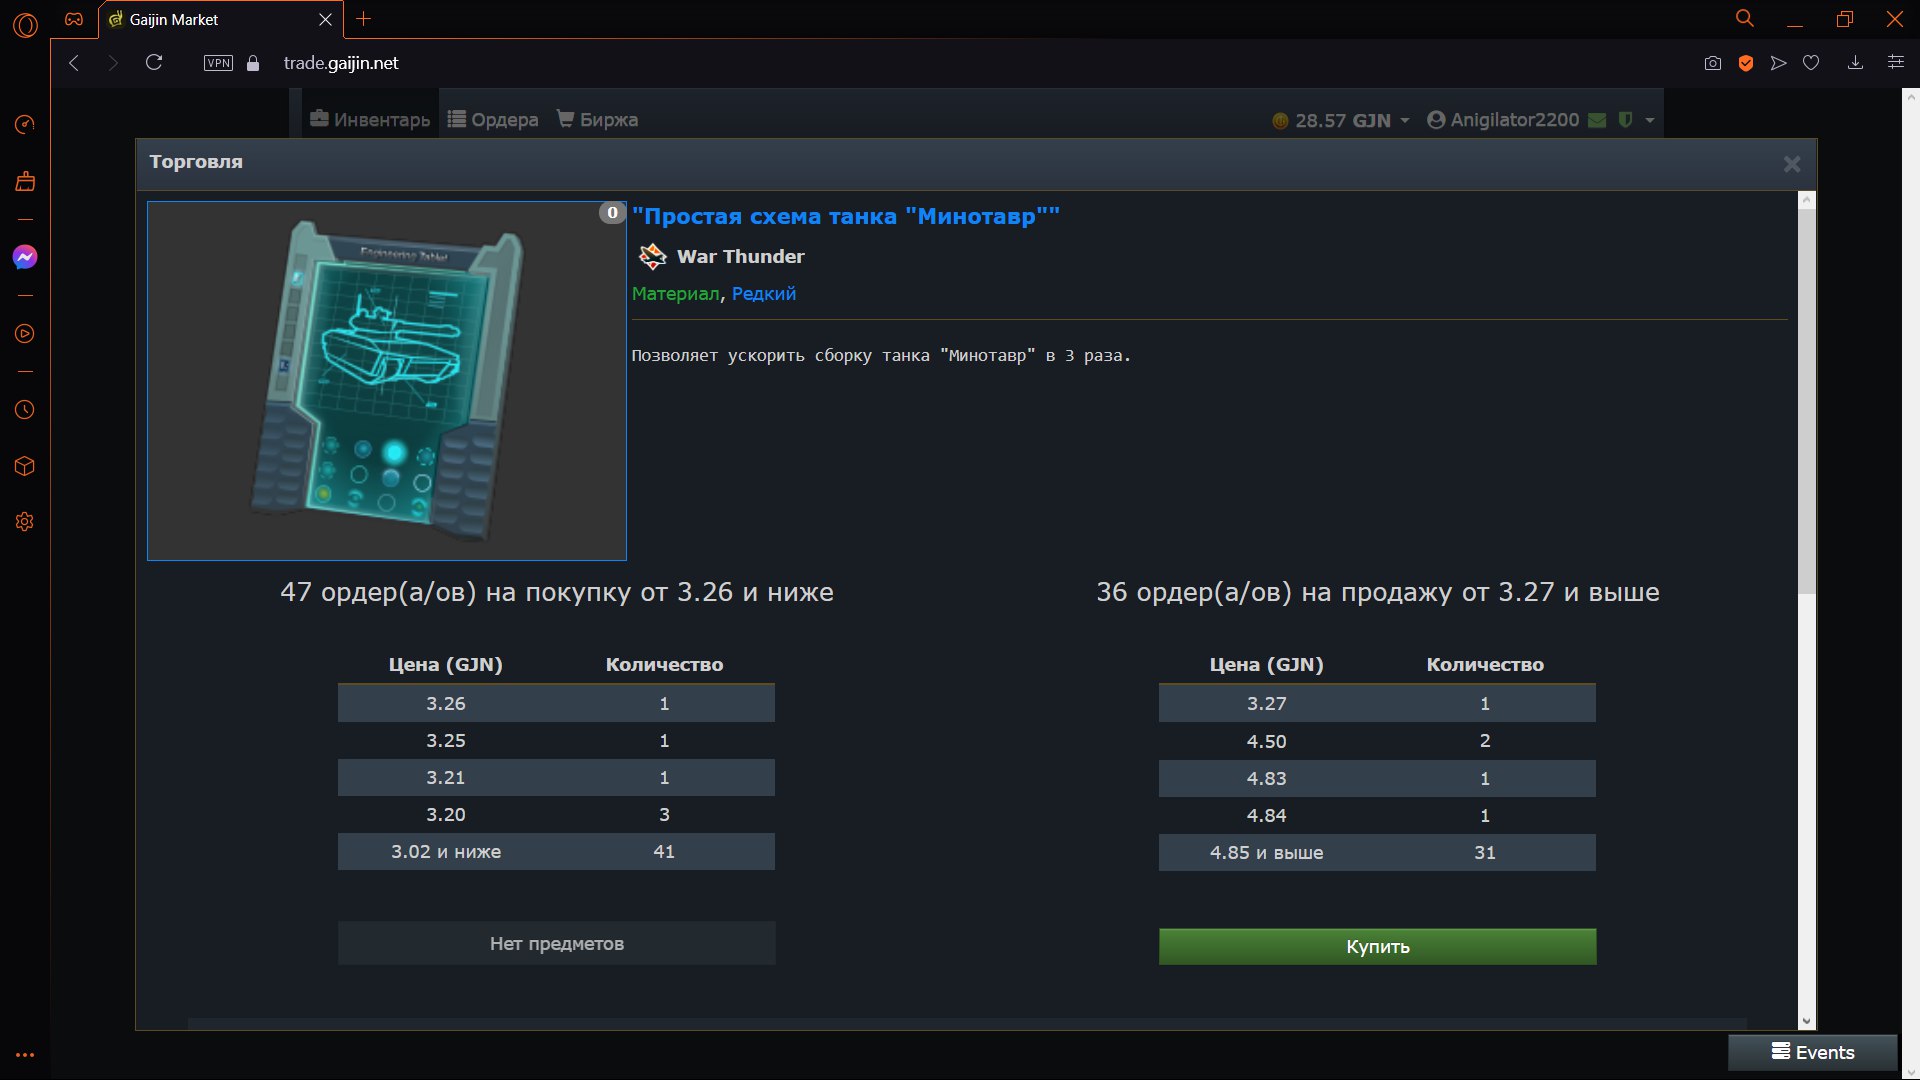
Task: Search tabs with magnifier icon
Action: (1745, 19)
